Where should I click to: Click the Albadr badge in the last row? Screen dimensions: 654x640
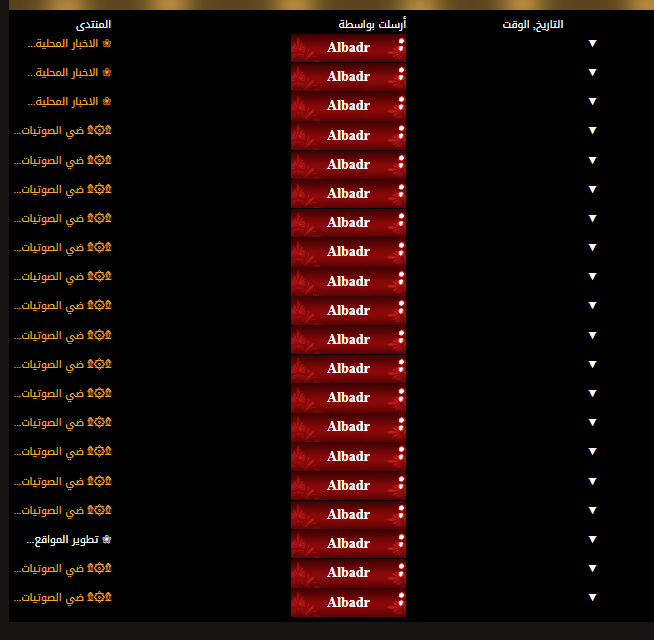[348, 602]
